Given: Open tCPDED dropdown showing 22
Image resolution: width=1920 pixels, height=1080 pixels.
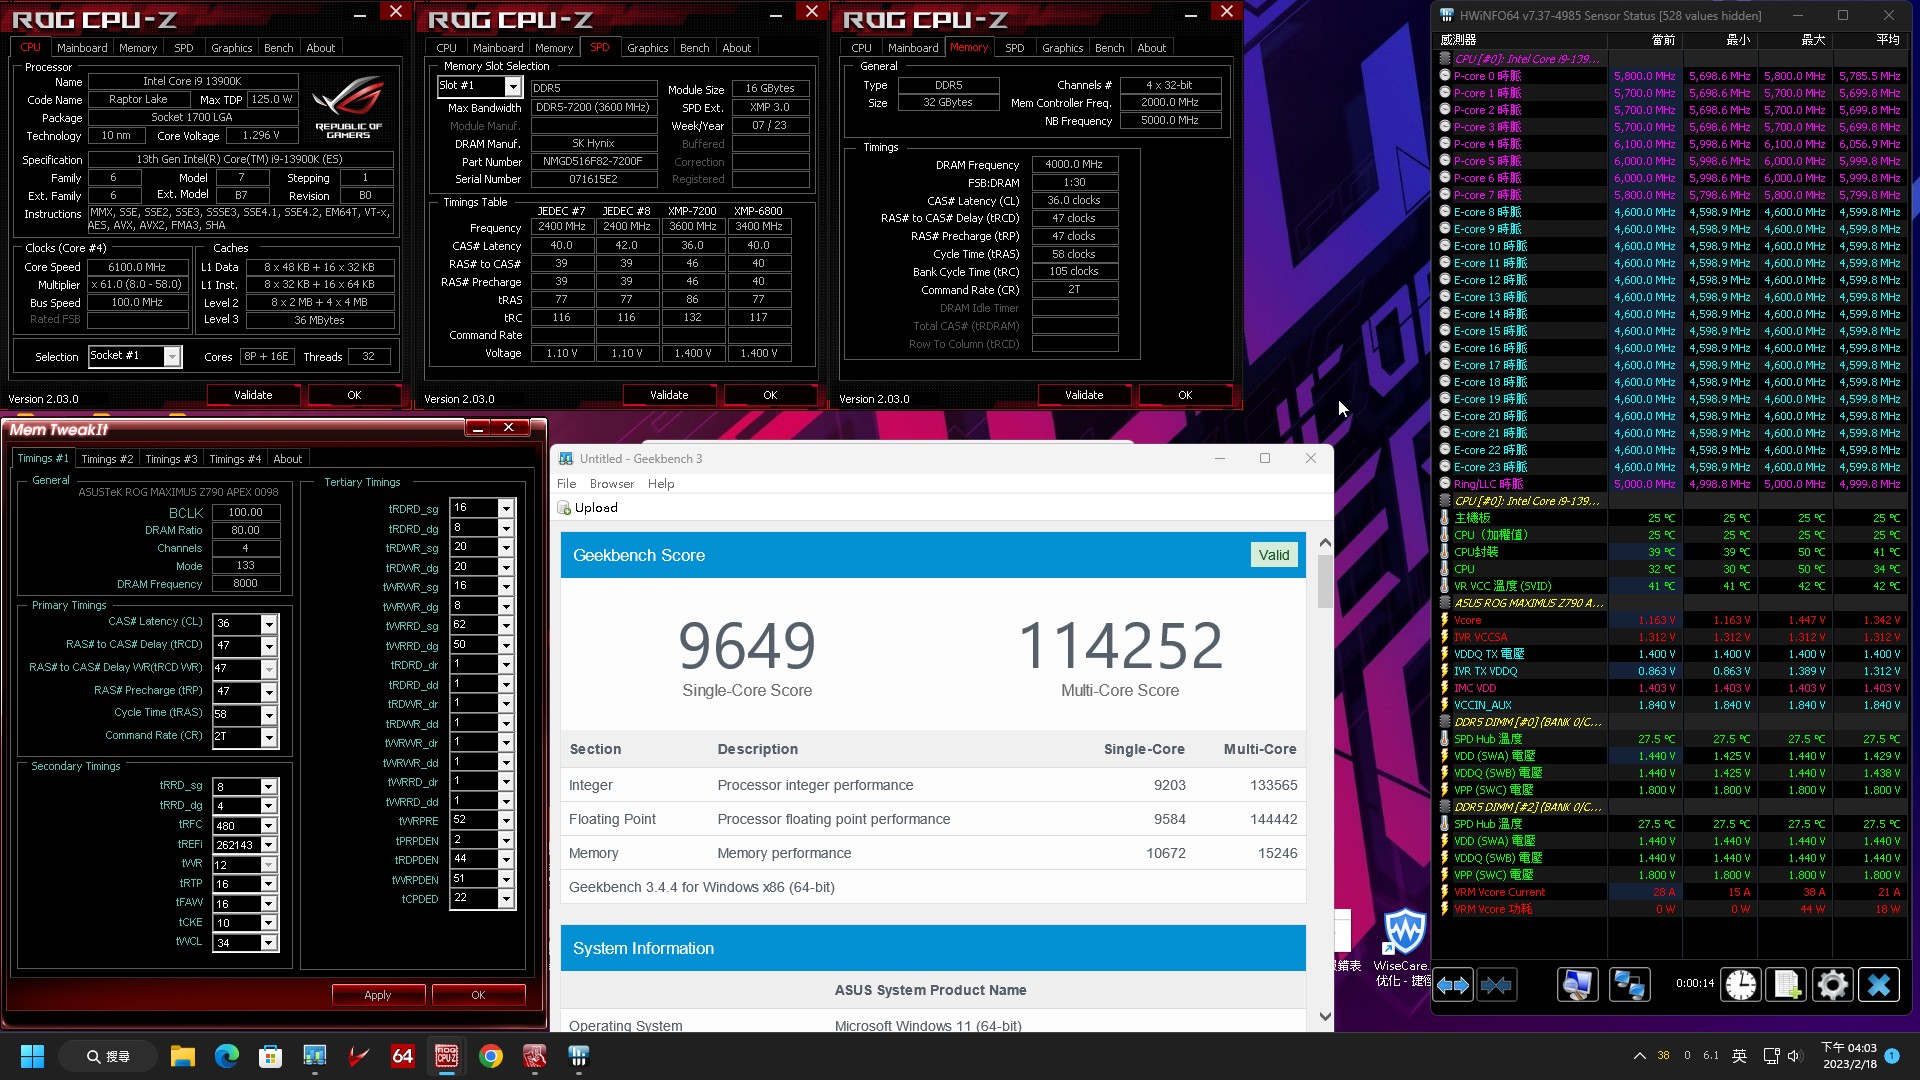Looking at the screenshot, I should point(506,899).
